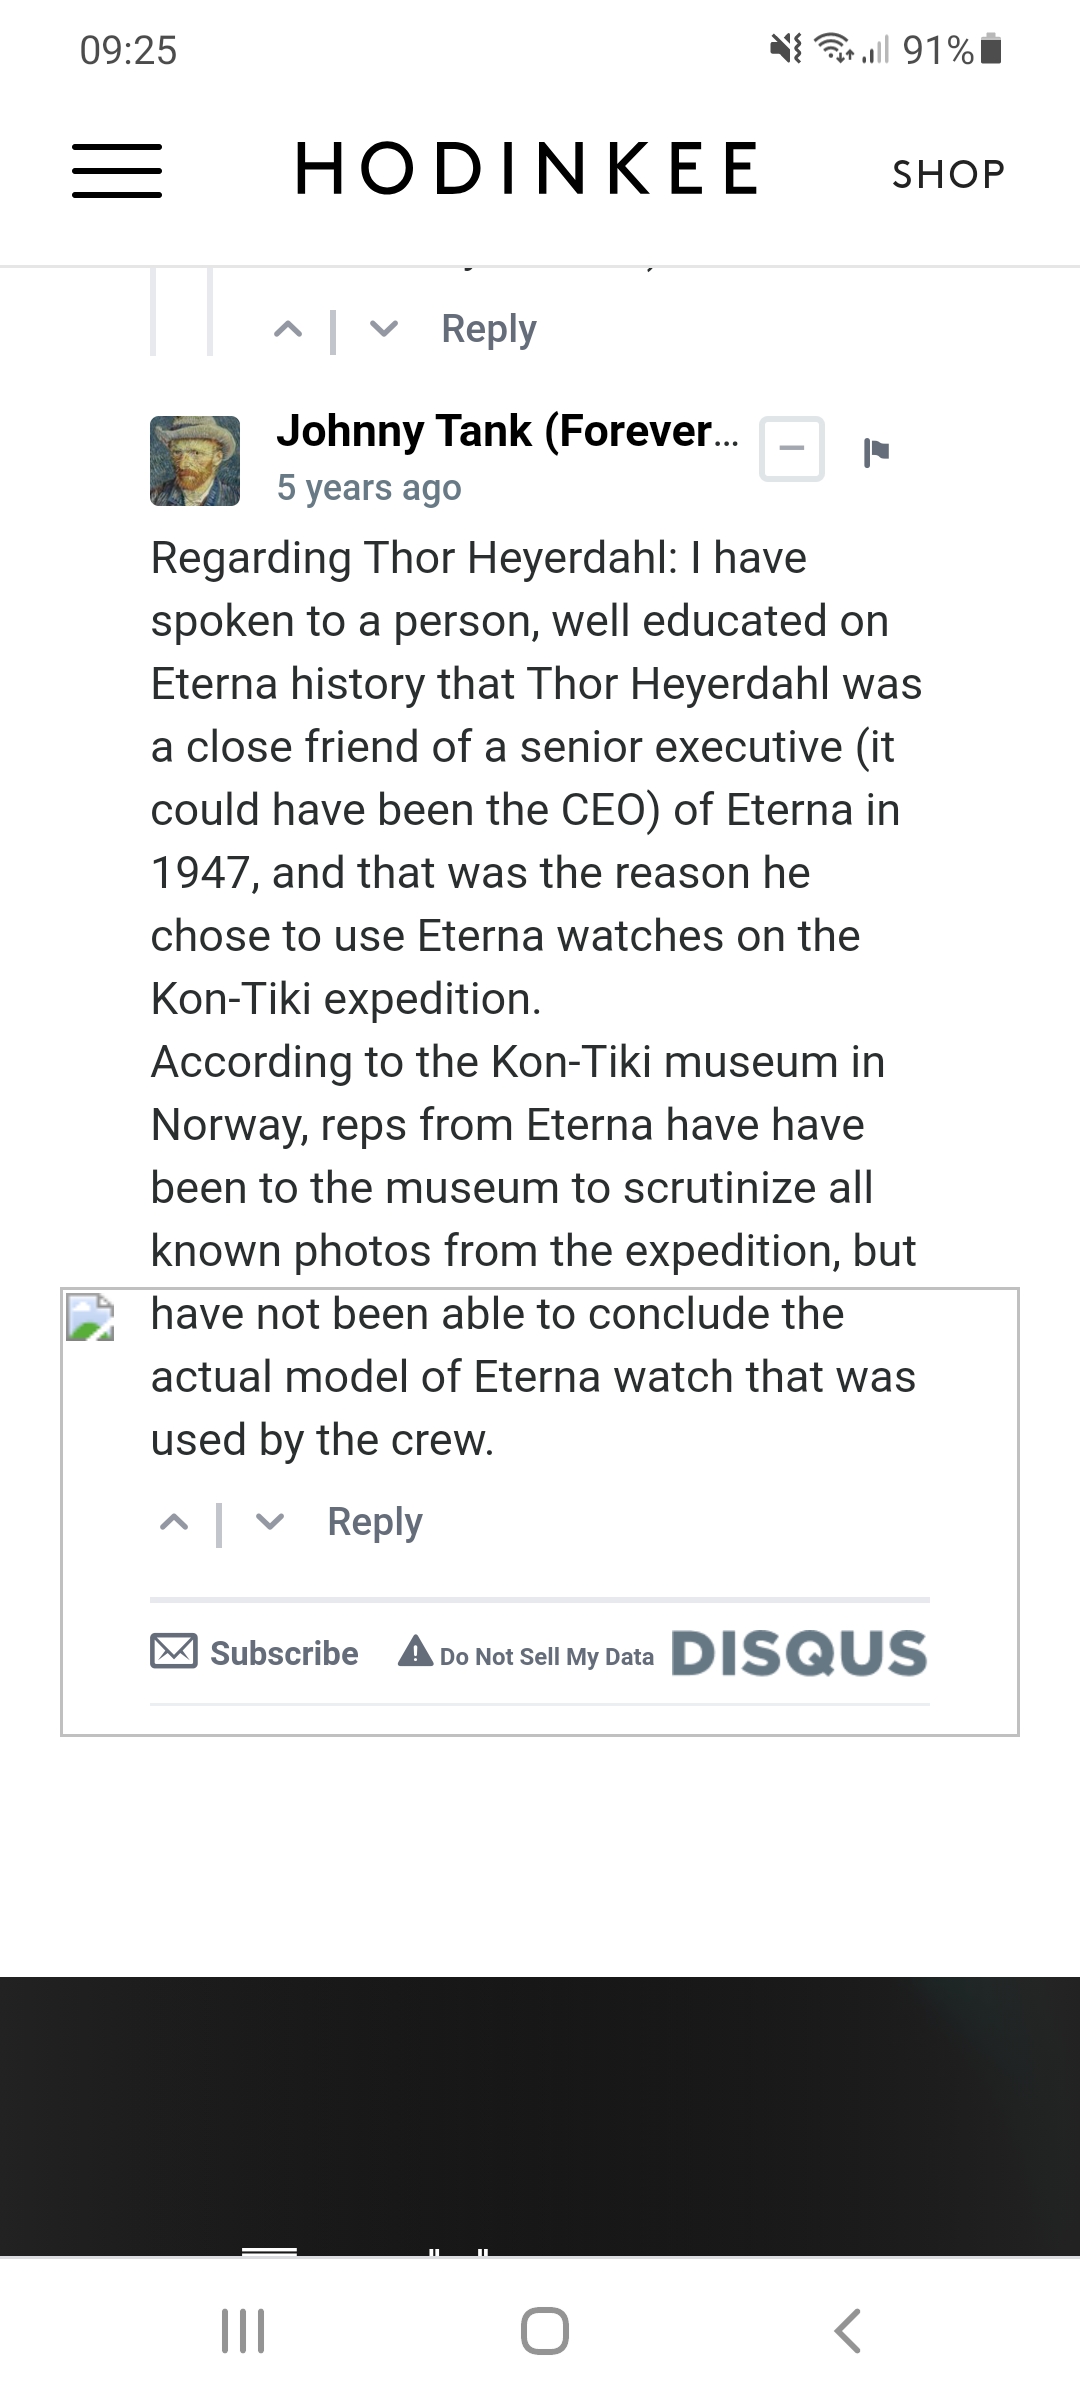
Task: Collapse the Johnny Tank comment thread
Action: (x=792, y=449)
